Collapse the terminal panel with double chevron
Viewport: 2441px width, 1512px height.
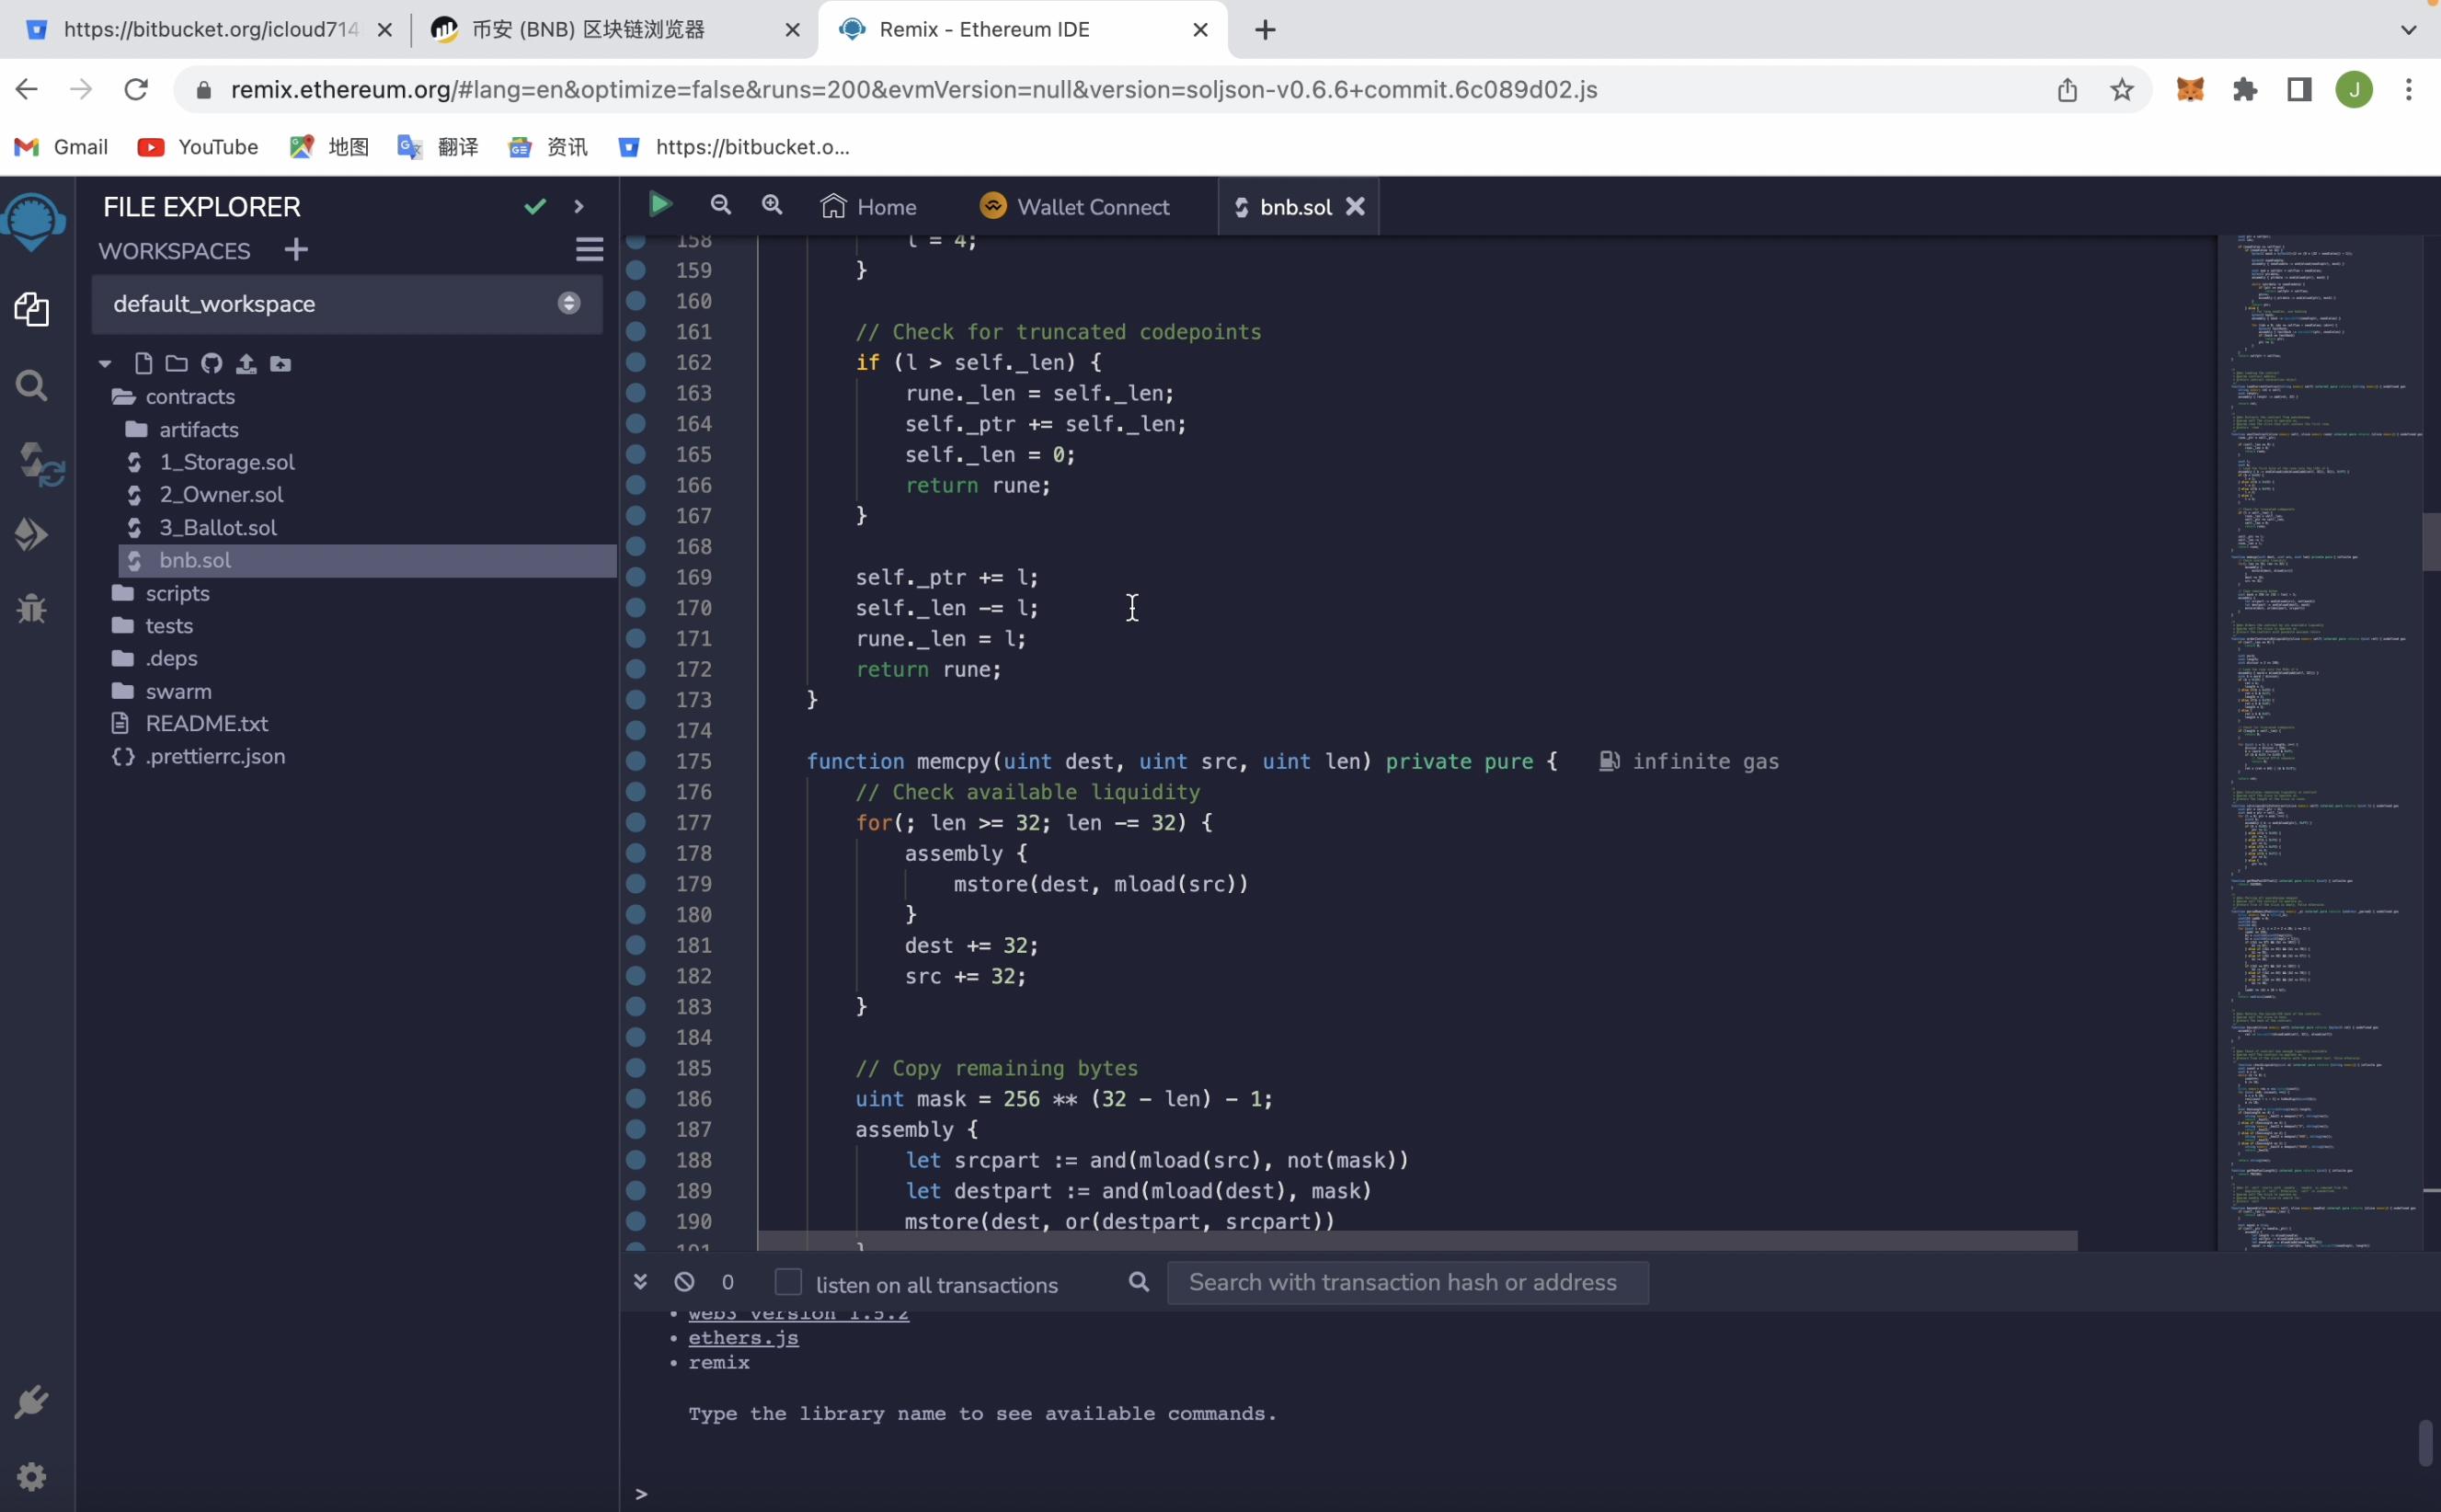pyautogui.click(x=640, y=1281)
